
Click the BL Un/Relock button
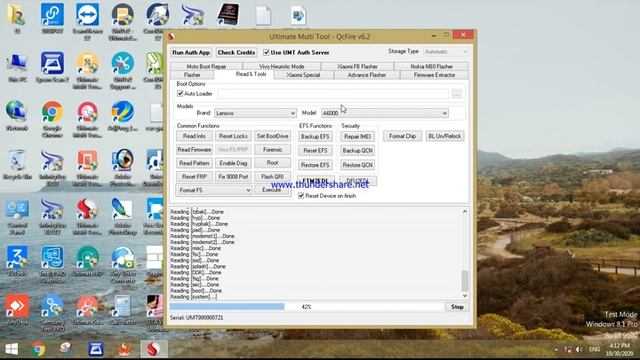coord(444,136)
